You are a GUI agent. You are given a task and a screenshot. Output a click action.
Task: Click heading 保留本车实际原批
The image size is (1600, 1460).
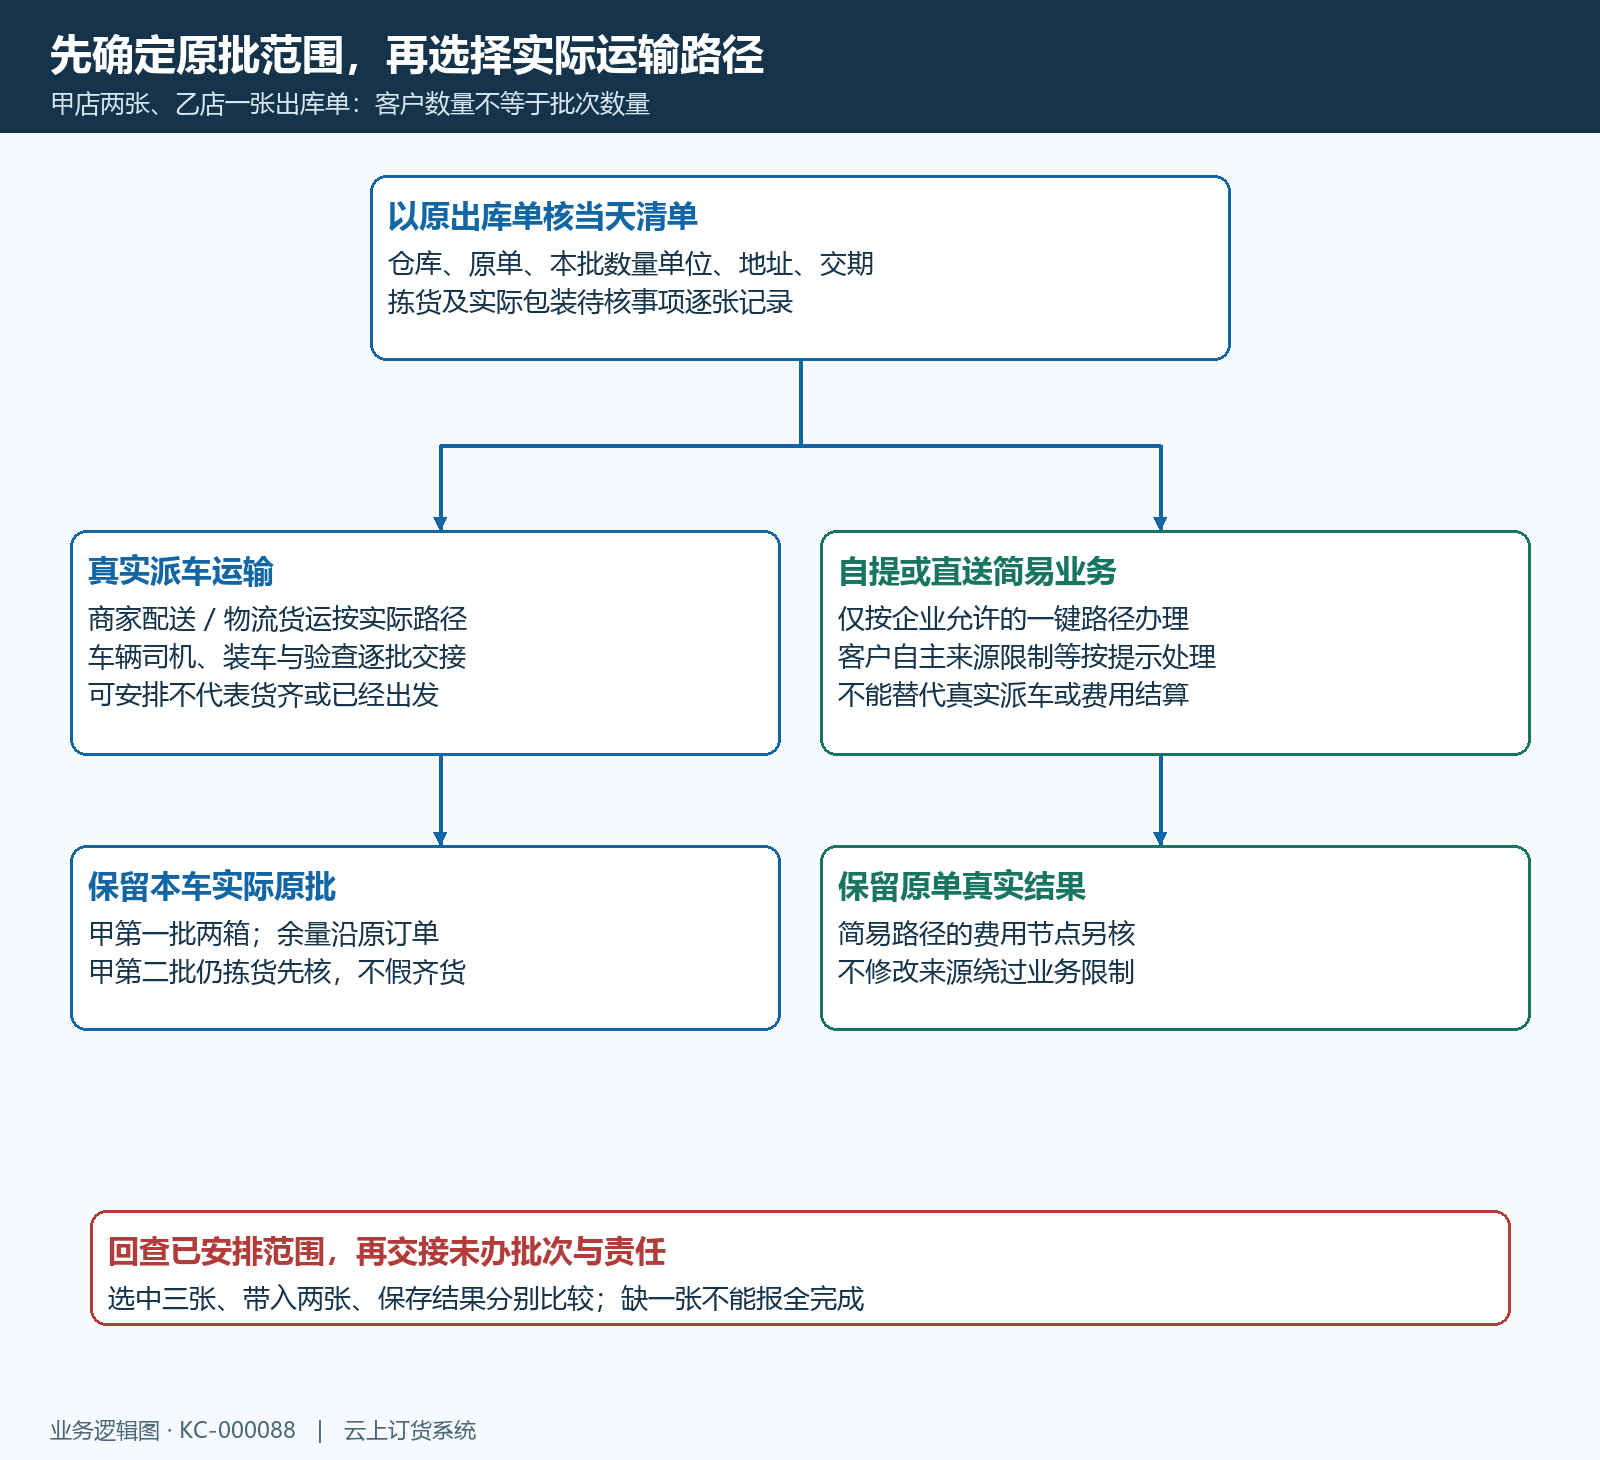point(212,886)
